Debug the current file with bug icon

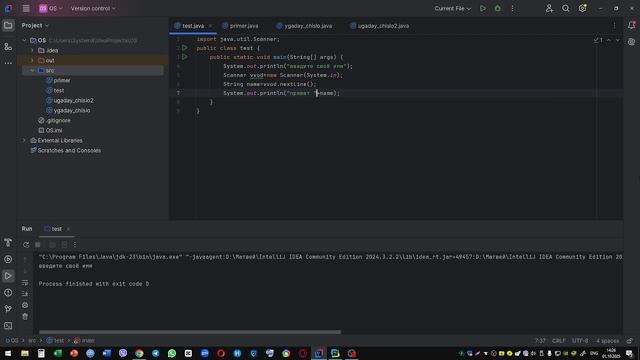tap(498, 8)
